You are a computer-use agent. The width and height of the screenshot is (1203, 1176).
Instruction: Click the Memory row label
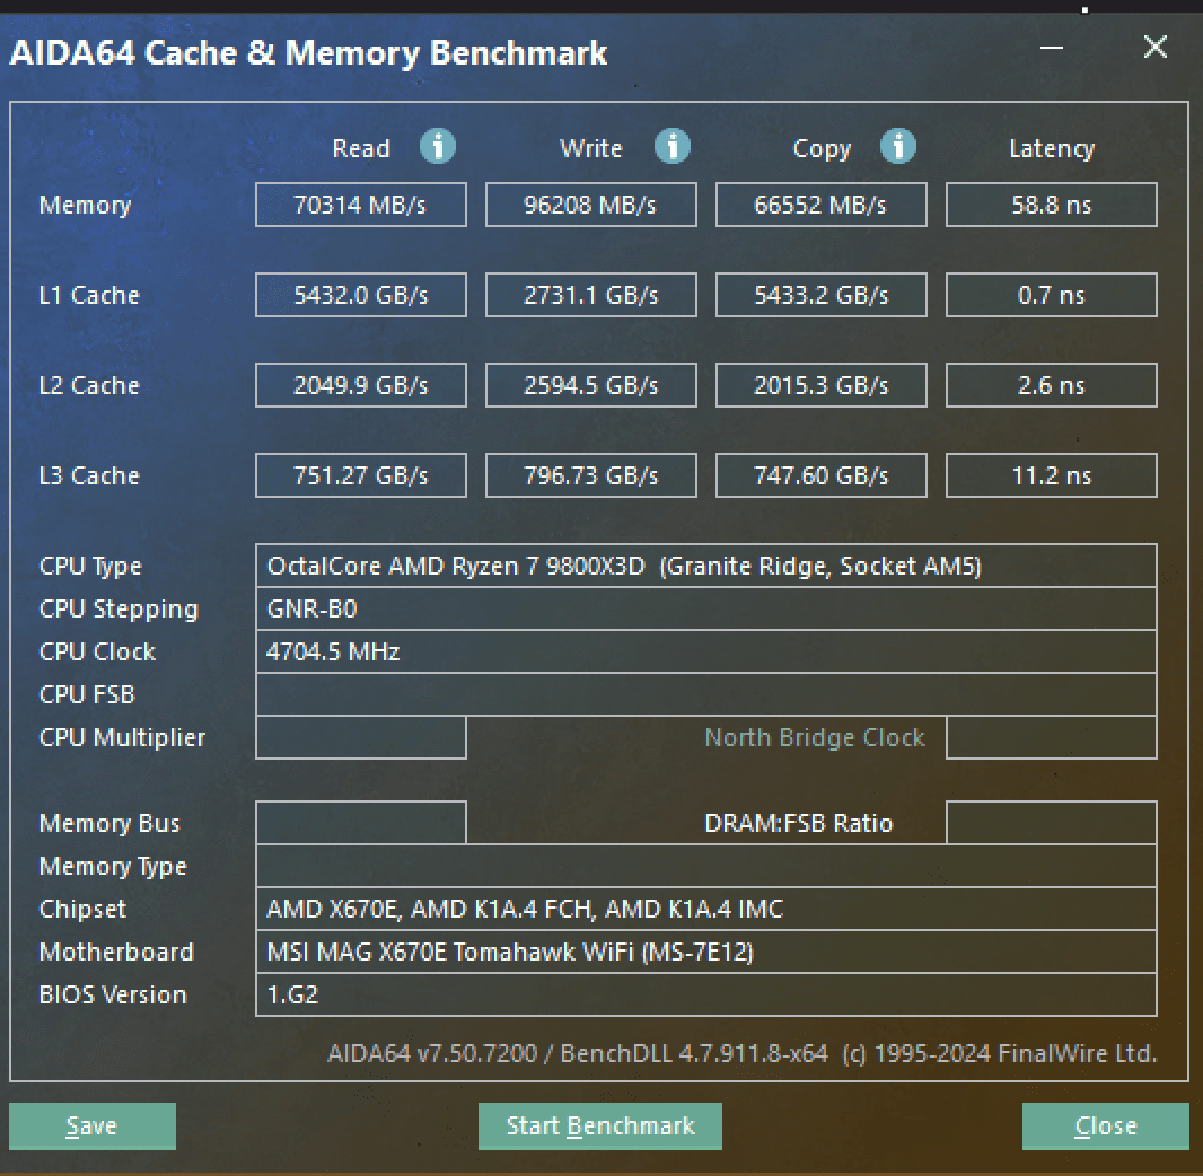coord(85,206)
